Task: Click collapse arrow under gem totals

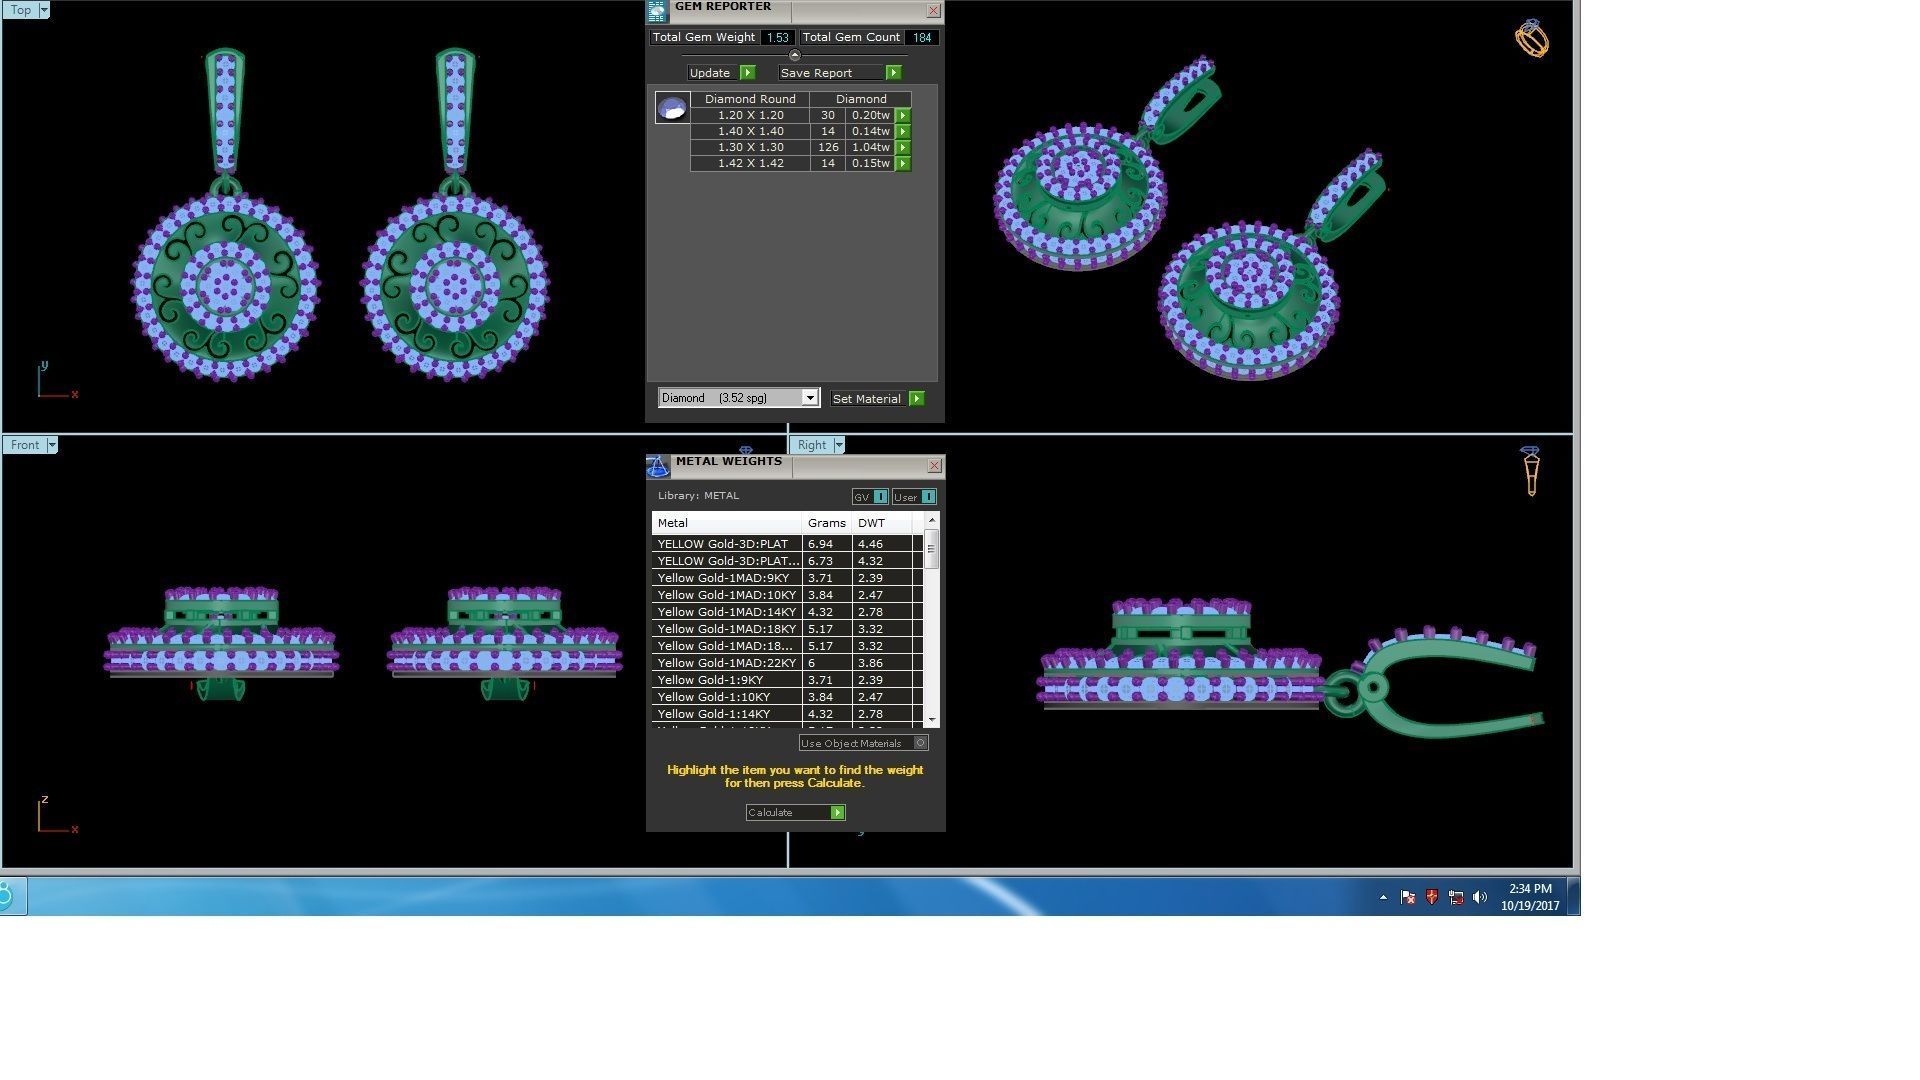Action: [x=794, y=56]
